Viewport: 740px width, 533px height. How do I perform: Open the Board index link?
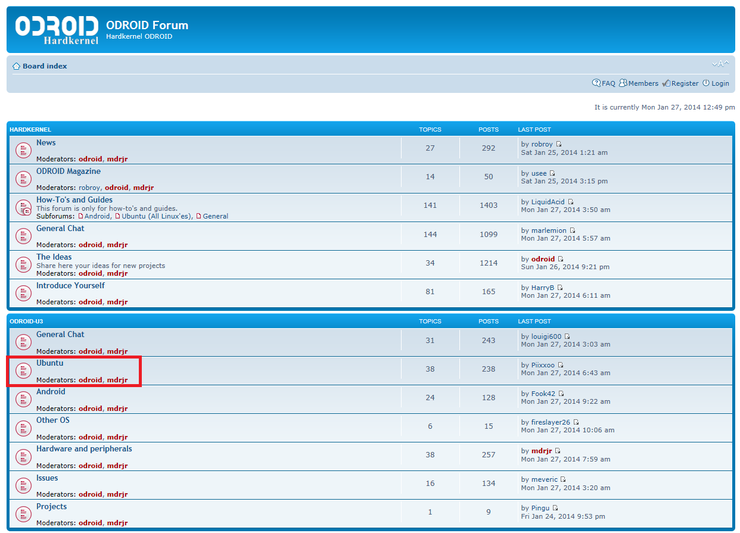pyautogui.click(x=45, y=66)
